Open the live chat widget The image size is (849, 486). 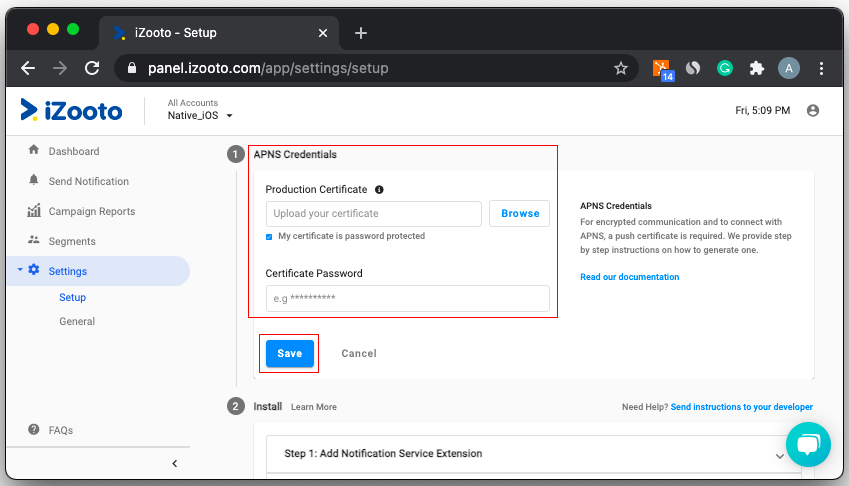tap(808, 444)
